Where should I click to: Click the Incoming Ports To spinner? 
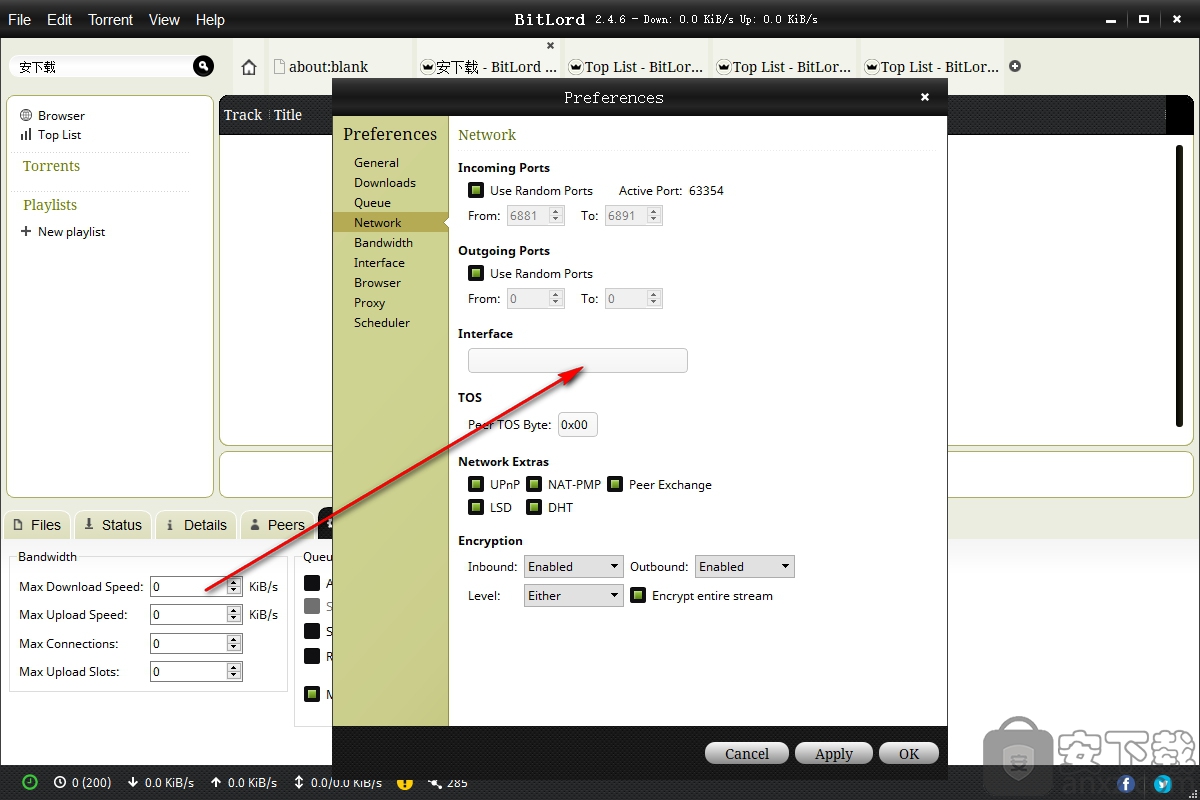(x=633, y=215)
